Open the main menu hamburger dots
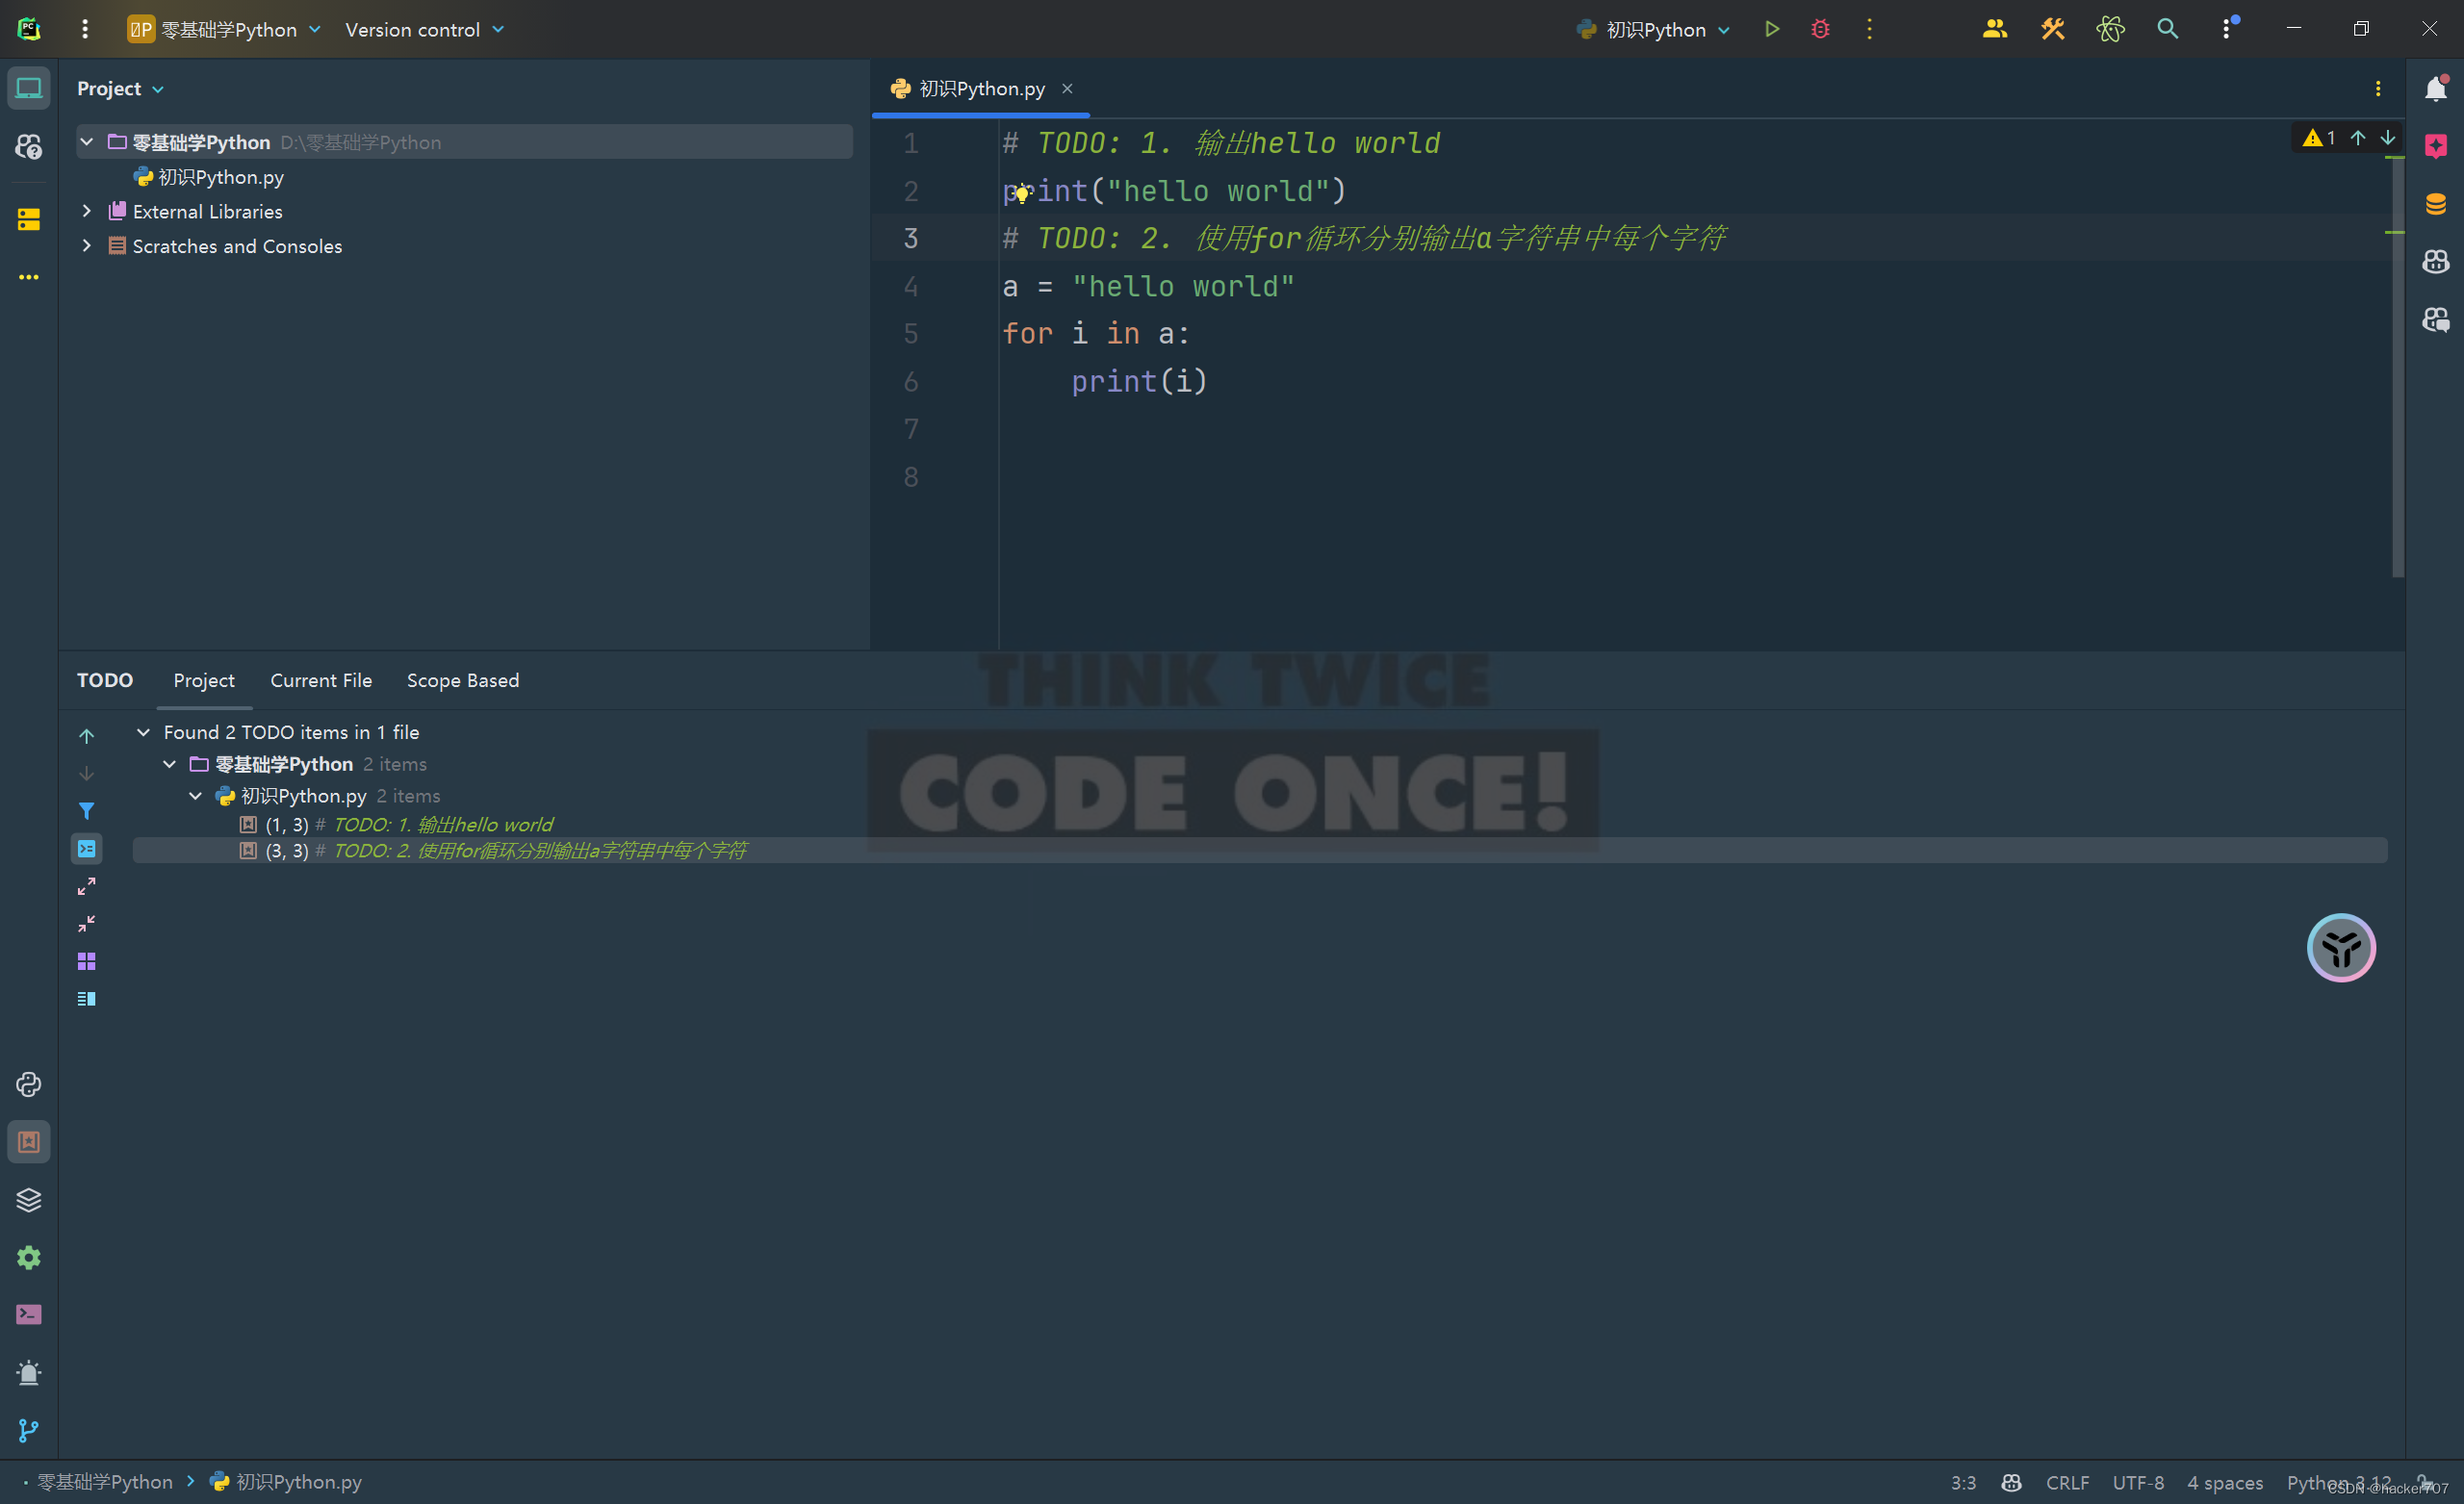Viewport: 2464px width, 1504px height. tap(85, 30)
